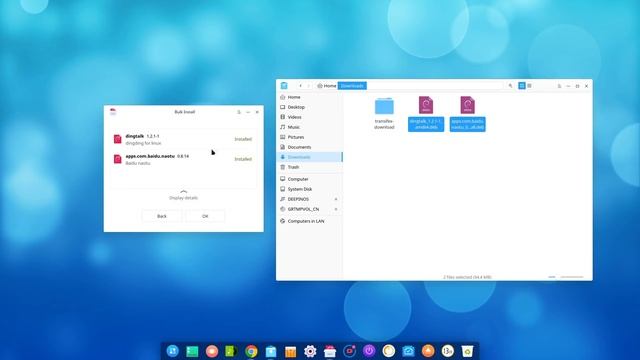Select Computer in the sidebar
640x360 pixels.
[x=309, y=179]
